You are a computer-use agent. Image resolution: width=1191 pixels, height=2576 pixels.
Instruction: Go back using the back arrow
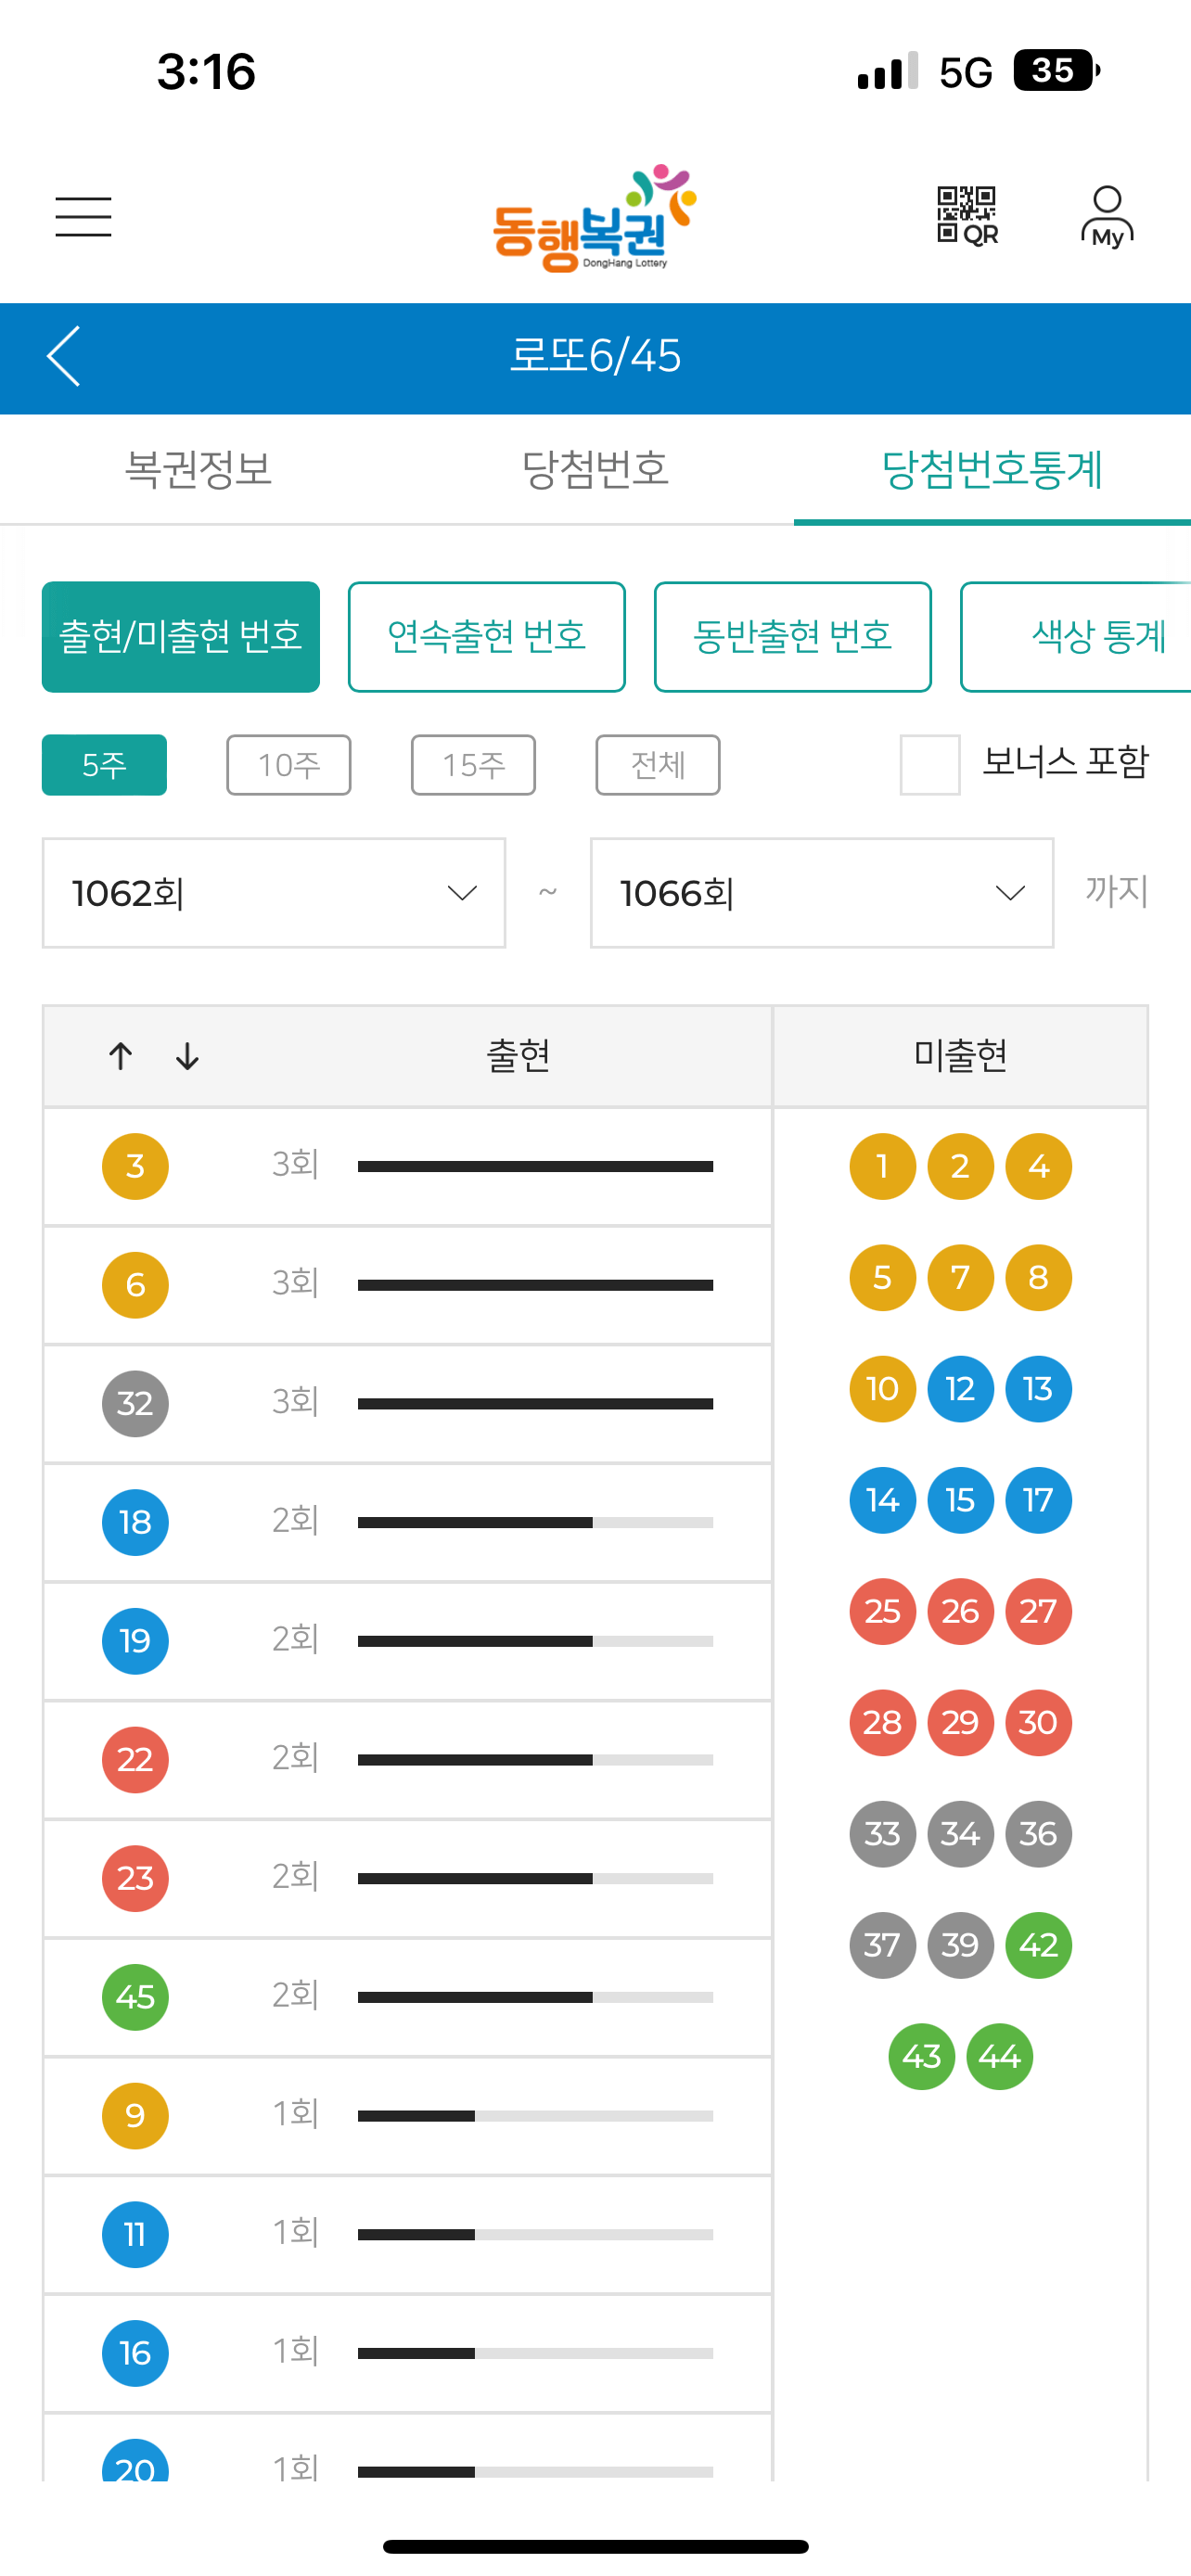[x=63, y=358]
